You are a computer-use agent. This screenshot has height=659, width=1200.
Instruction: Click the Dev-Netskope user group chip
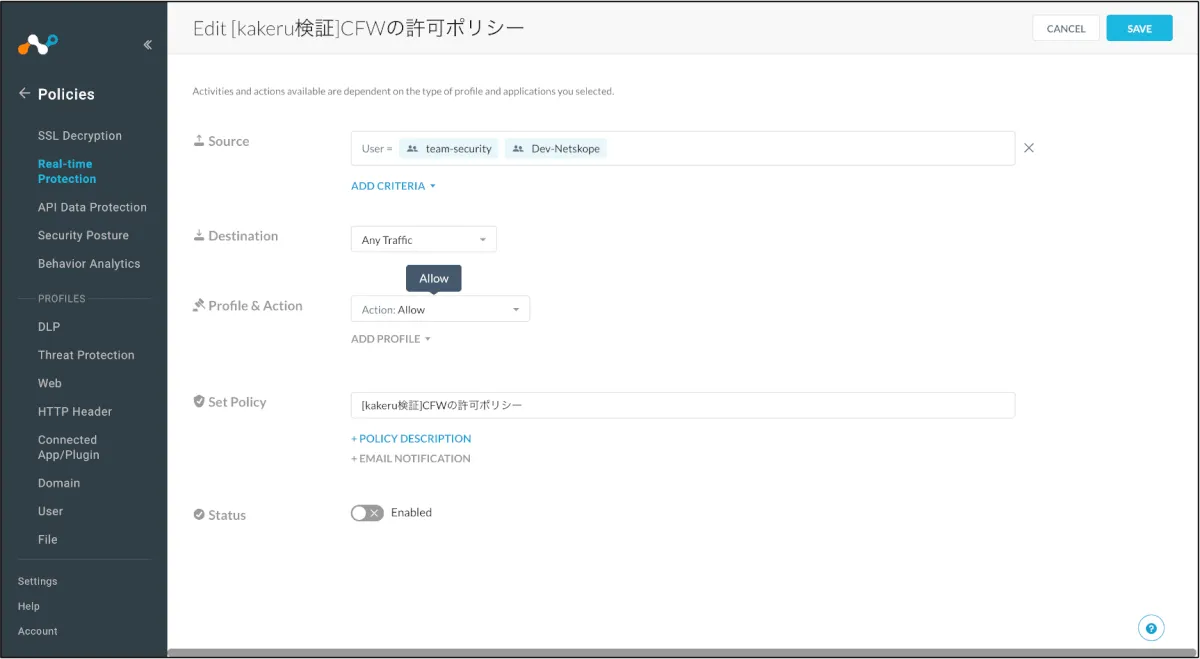(x=555, y=149)
